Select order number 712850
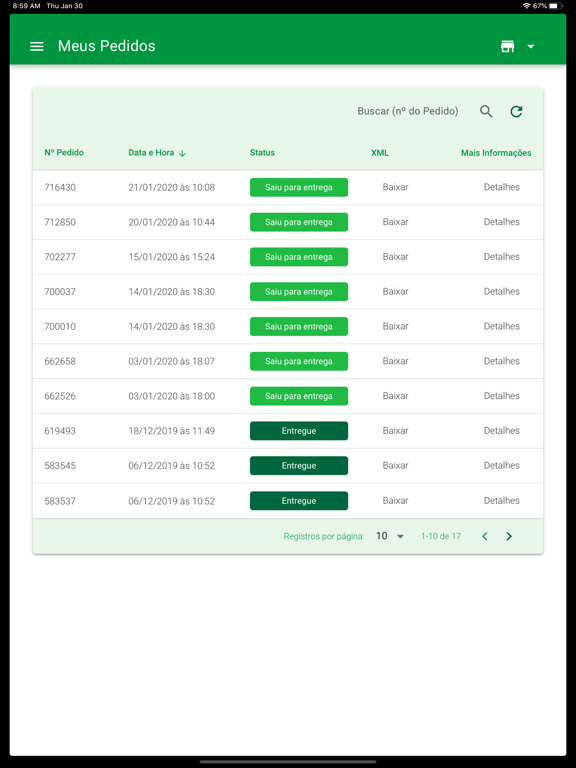The image size is (576, 768). pos(60,222)
